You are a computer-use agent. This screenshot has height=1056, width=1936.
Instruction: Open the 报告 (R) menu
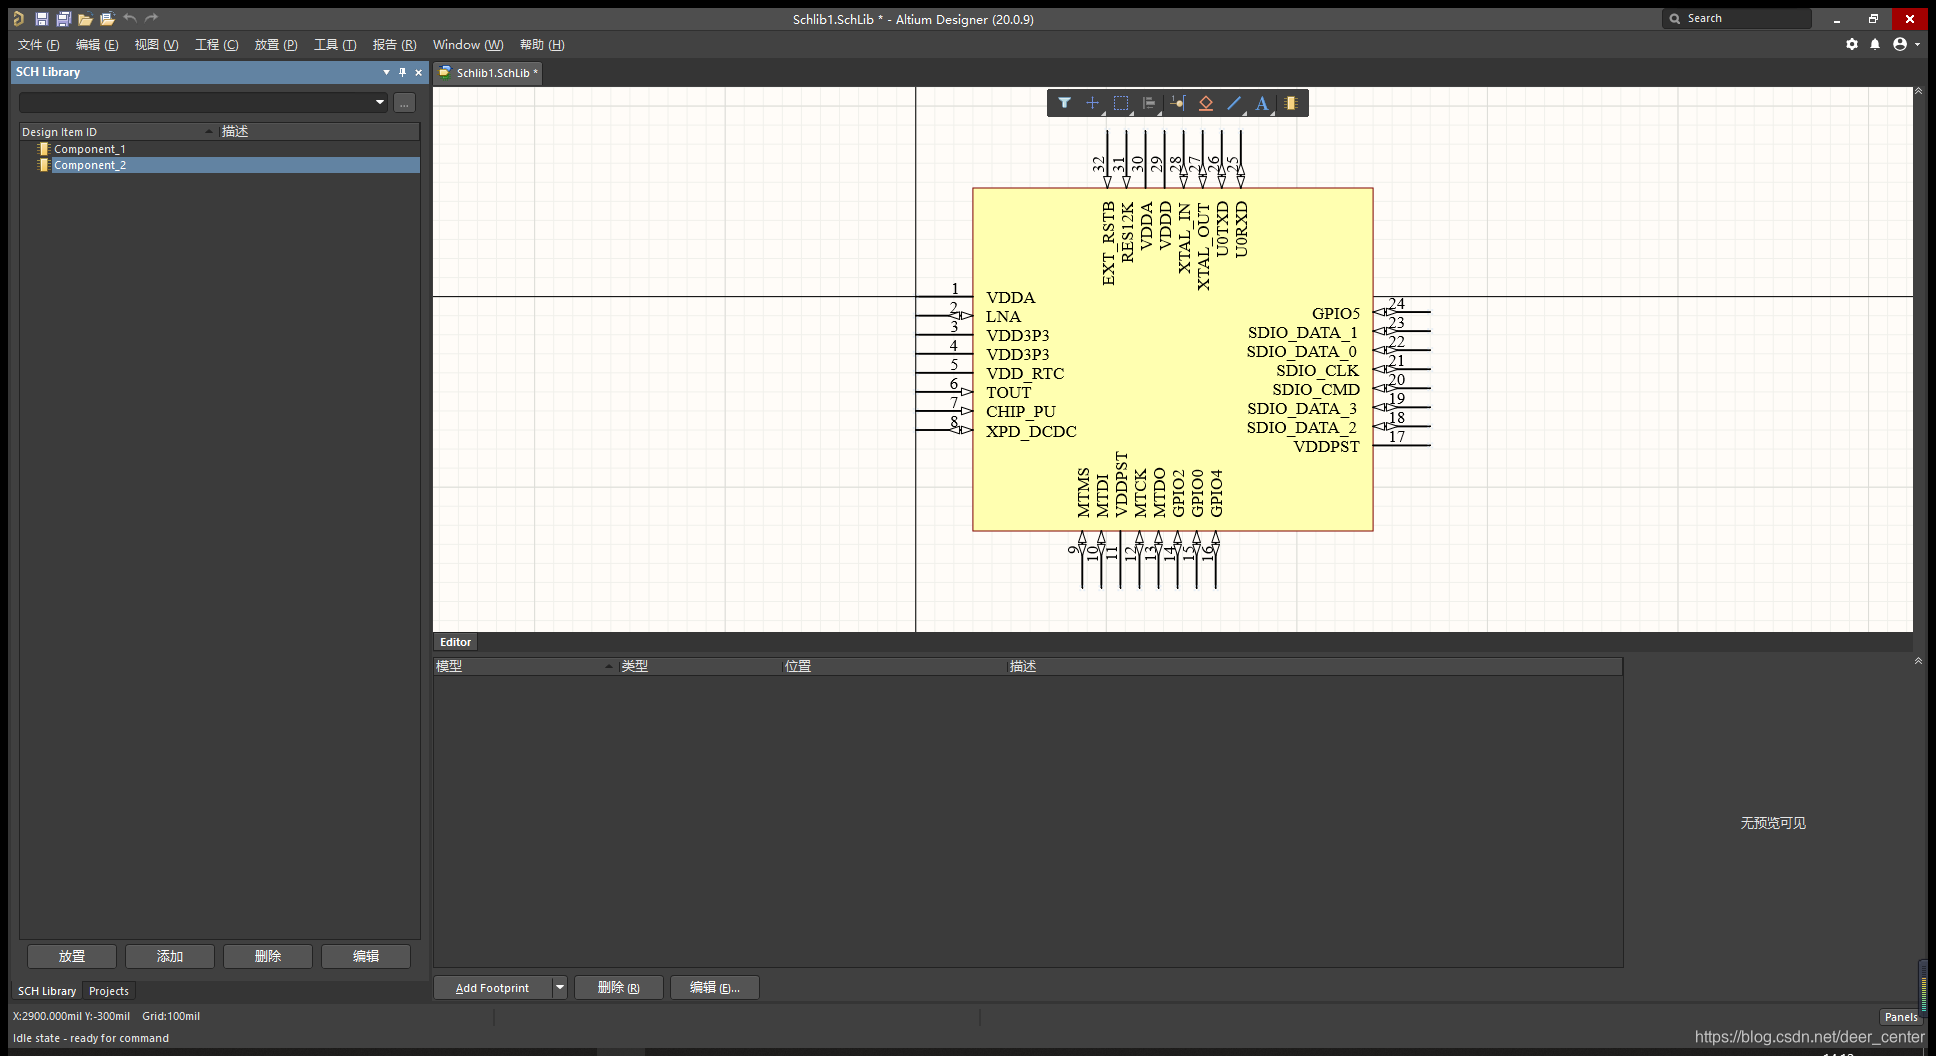394,45
